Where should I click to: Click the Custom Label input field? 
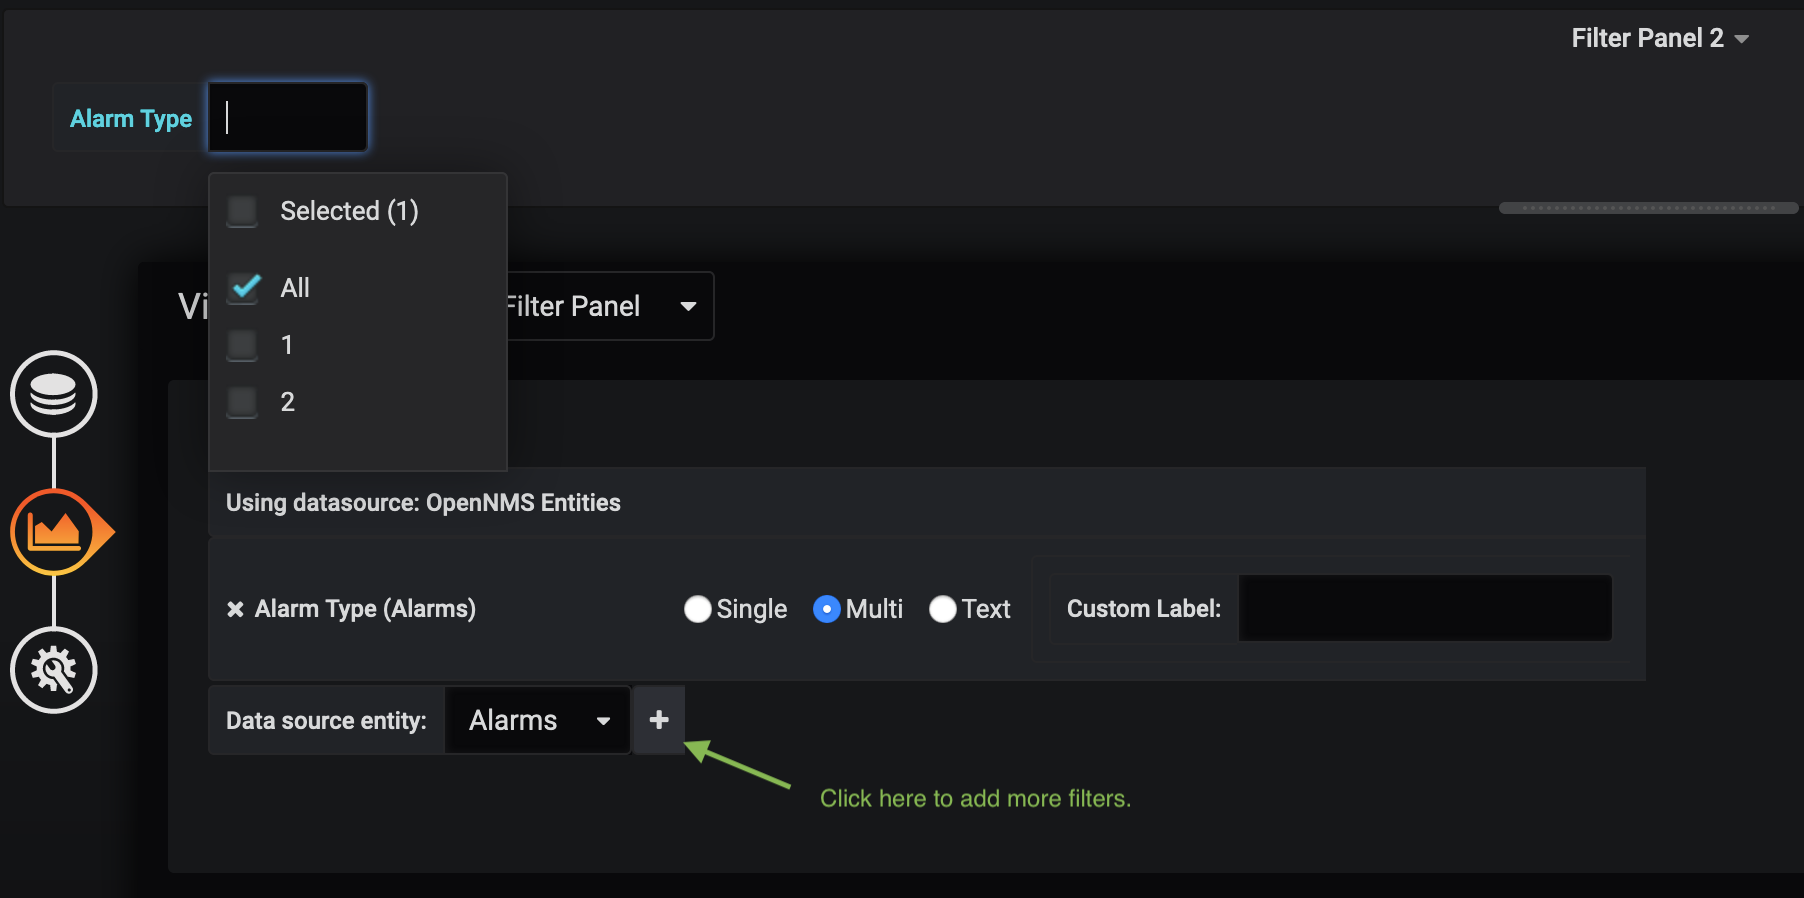[x=1424, y=608]
